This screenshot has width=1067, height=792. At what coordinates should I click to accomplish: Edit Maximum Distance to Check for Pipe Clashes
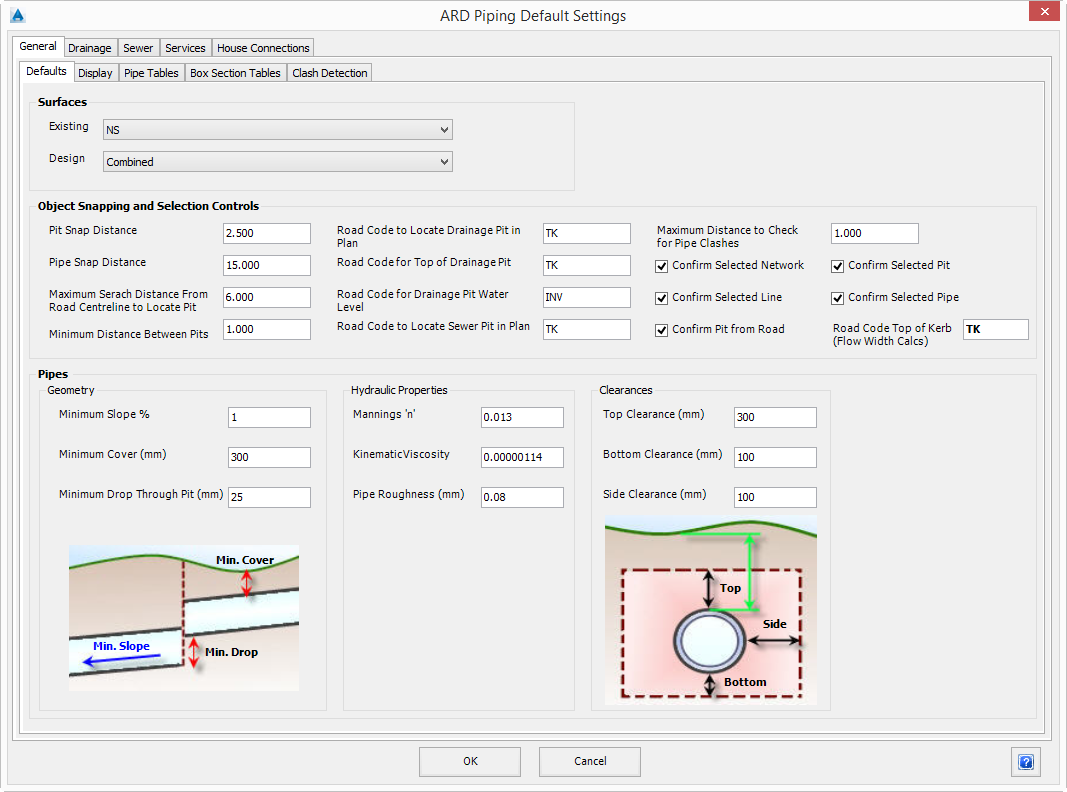click(x=874, y=233)
